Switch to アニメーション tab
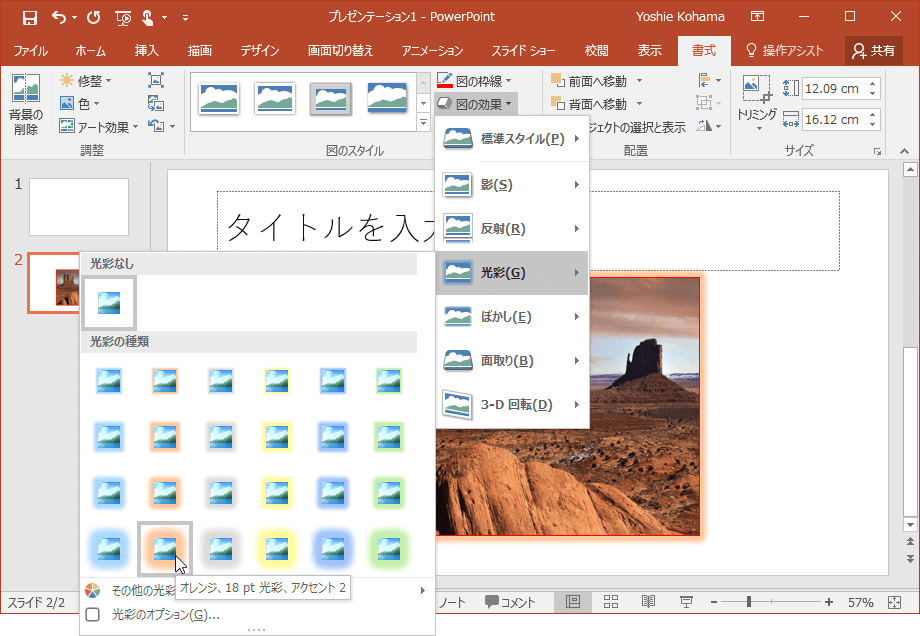Screen dimensions: 920x636 432,50
